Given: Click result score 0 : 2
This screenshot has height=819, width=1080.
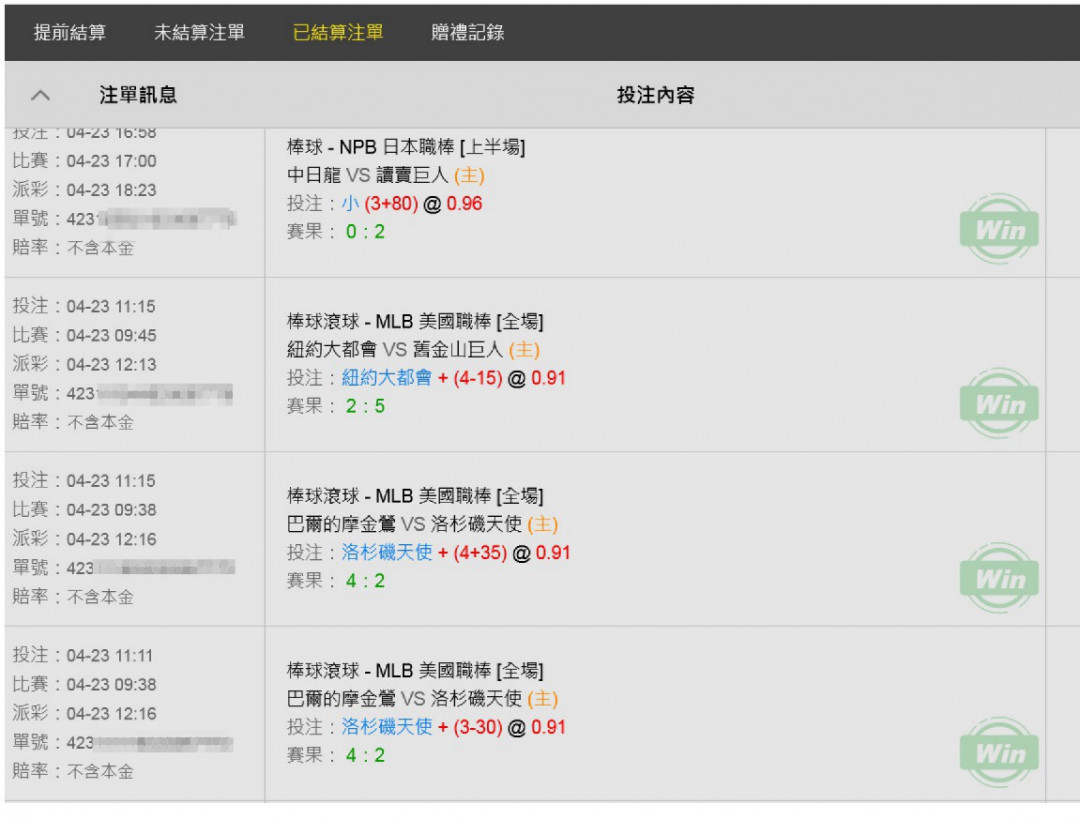Looking at the screenshot, I should click(x=365, y=232).
